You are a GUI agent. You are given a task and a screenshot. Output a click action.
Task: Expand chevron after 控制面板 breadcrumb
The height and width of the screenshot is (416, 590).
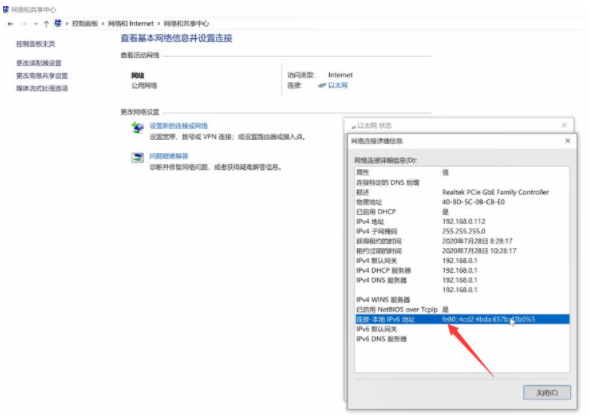[x=103, y=24]
